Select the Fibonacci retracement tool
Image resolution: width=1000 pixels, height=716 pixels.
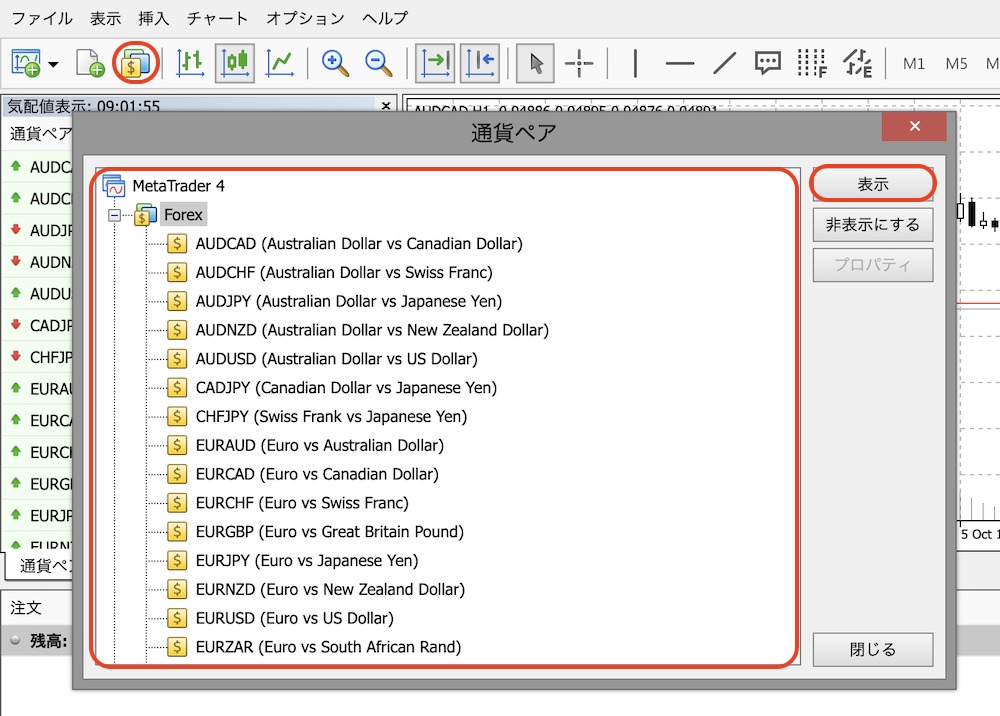812,63
